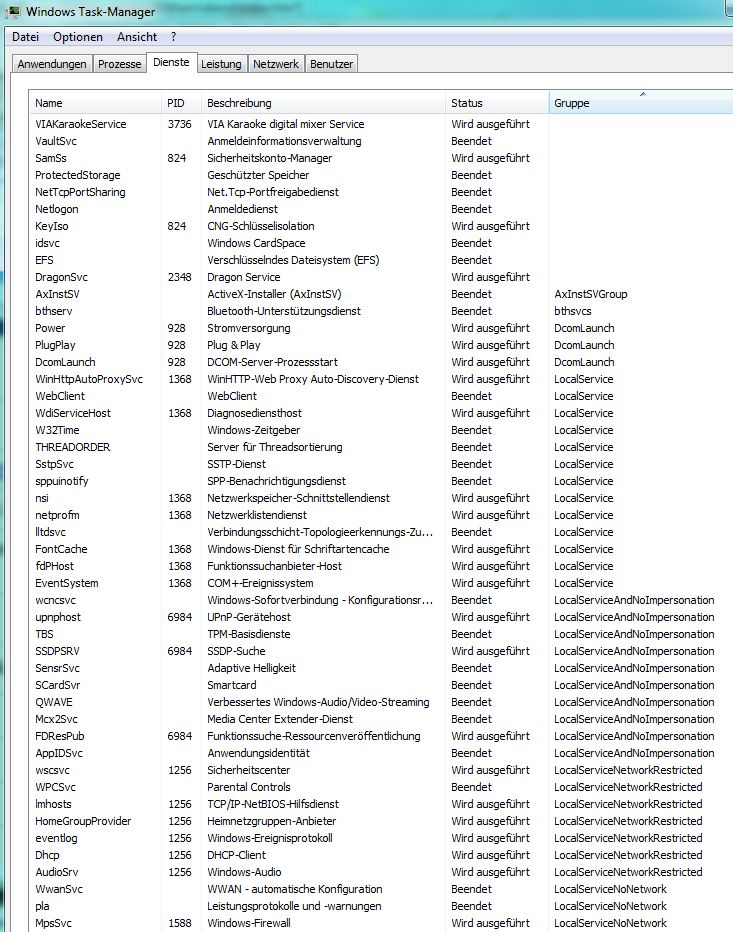Screen dimensions: 733x932
Task: Select the FontCache service
Action: click(x=61, y=549)
